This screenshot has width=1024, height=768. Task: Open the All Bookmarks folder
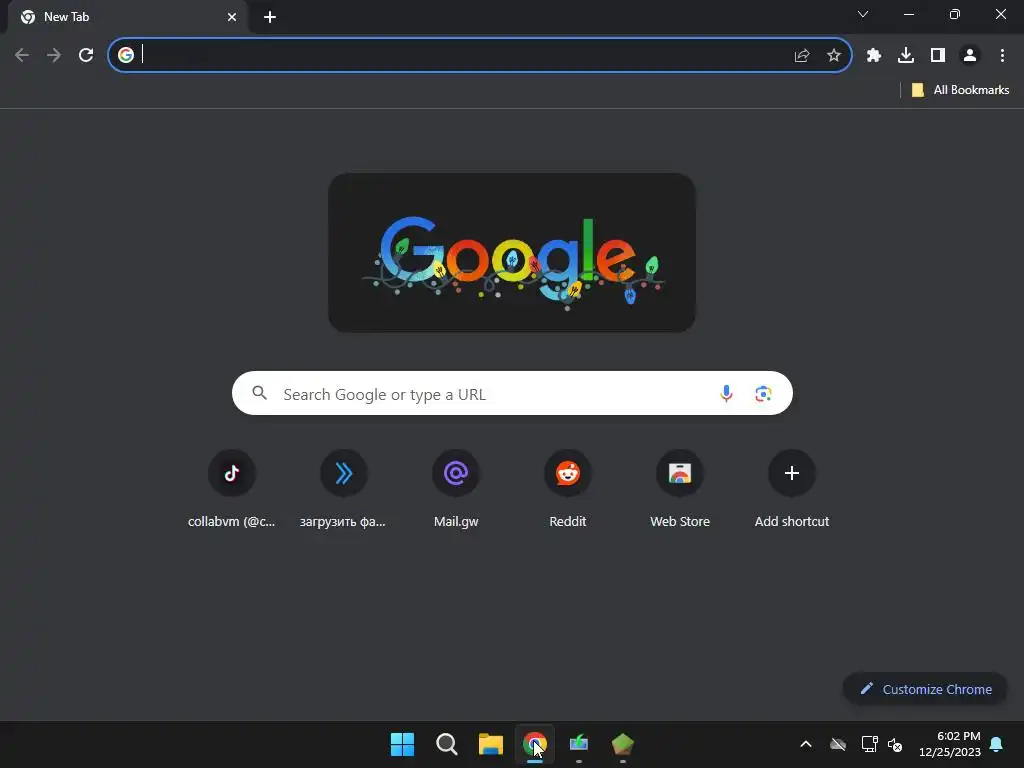point(960,90)
